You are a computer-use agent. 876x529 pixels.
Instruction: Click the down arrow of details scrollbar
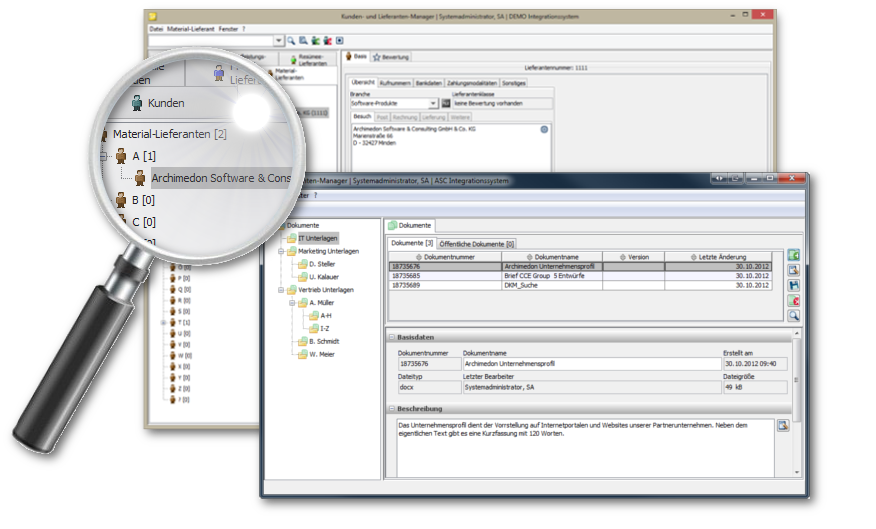click(797, 473)
